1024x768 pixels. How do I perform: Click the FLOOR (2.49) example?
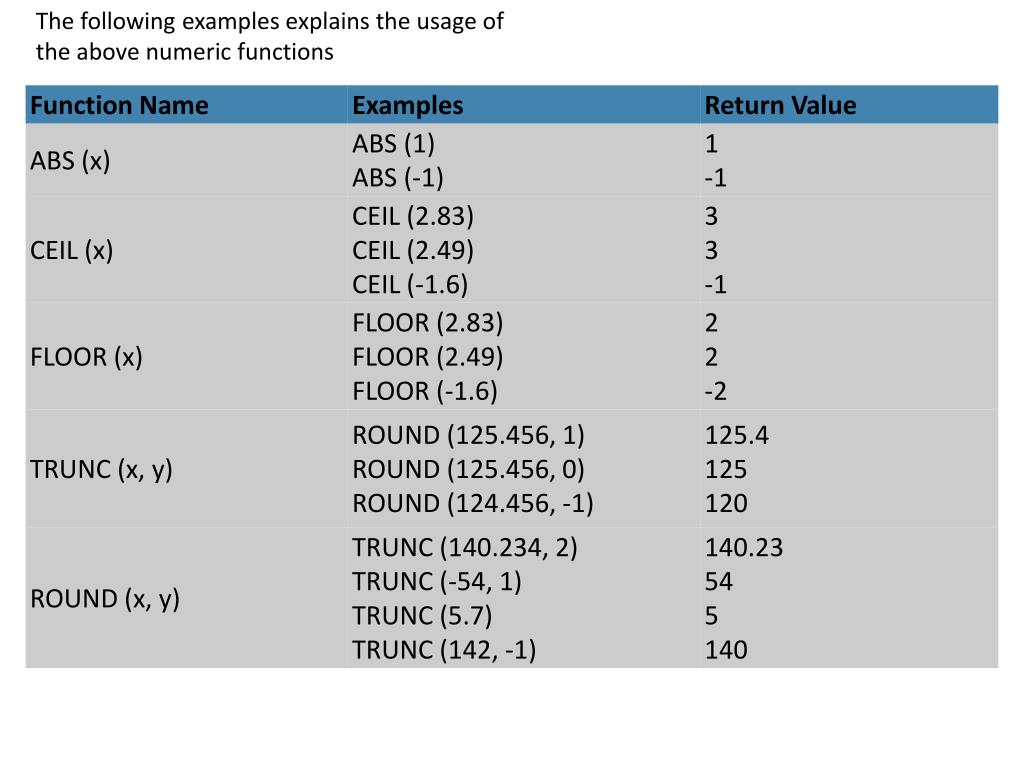[x=428, y=357]
